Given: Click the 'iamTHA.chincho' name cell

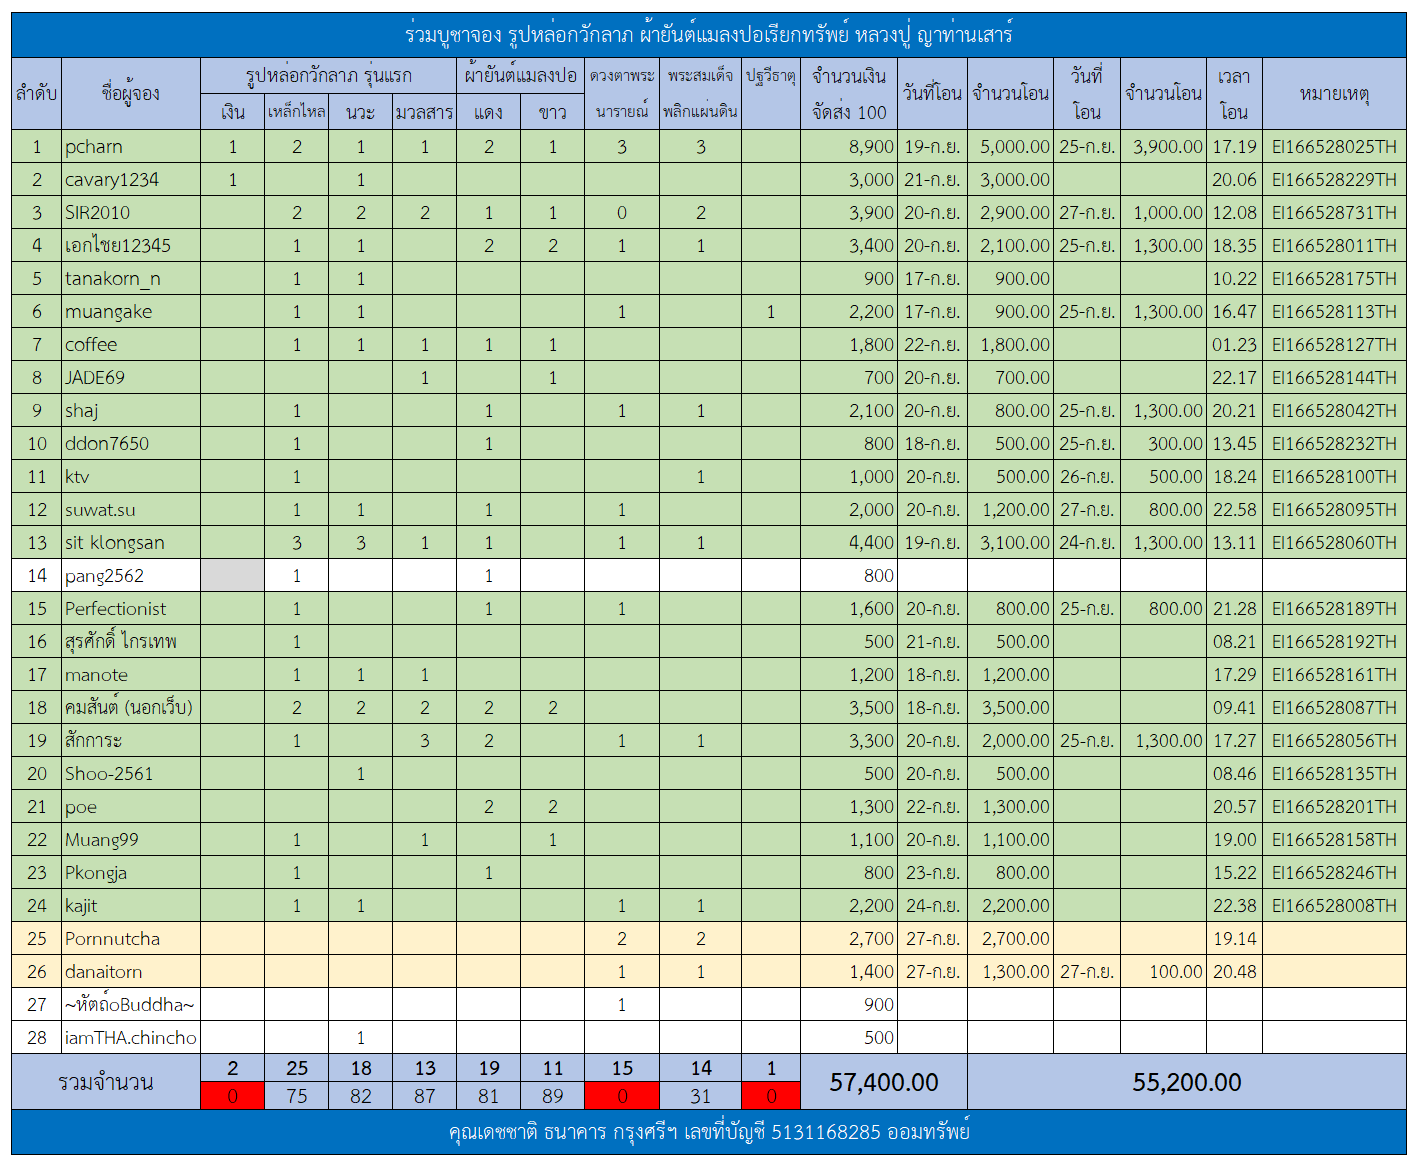Looking at the screenshot, I should pos(131,1037).
